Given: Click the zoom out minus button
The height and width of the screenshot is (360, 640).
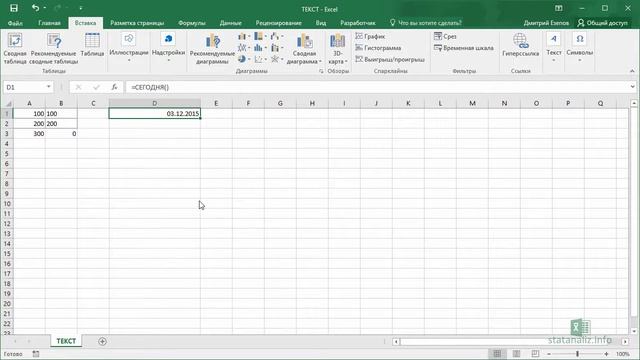Looking at the screenshot, I should [549, 354].
